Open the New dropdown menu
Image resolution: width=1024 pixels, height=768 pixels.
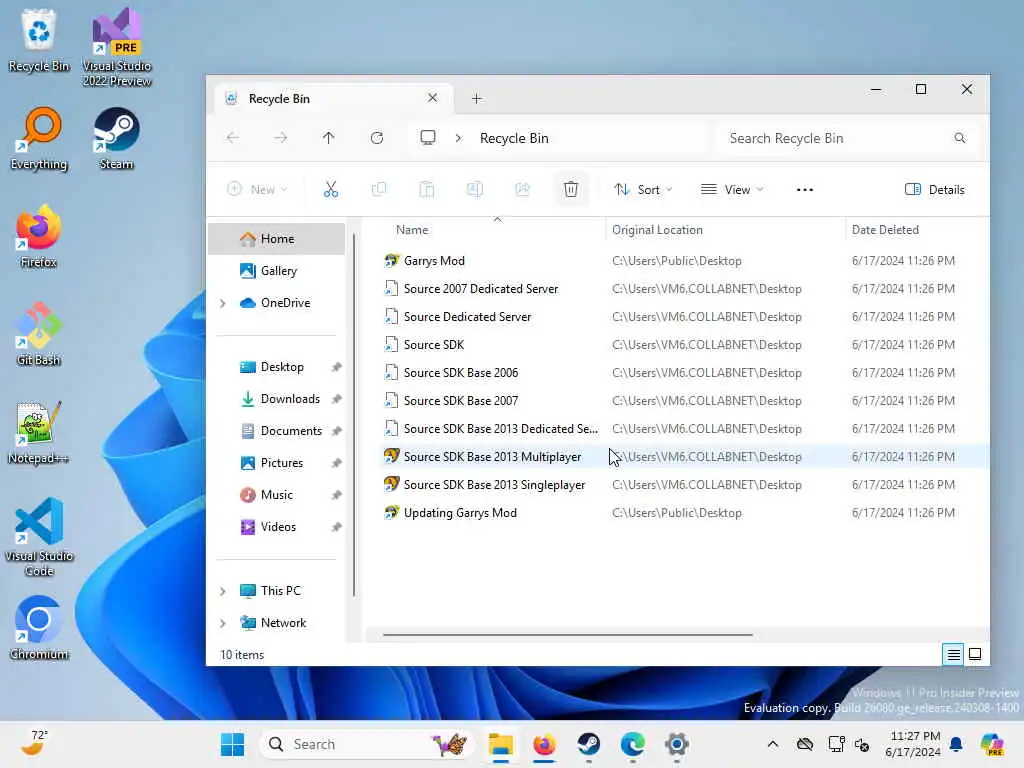click(257, 189)
